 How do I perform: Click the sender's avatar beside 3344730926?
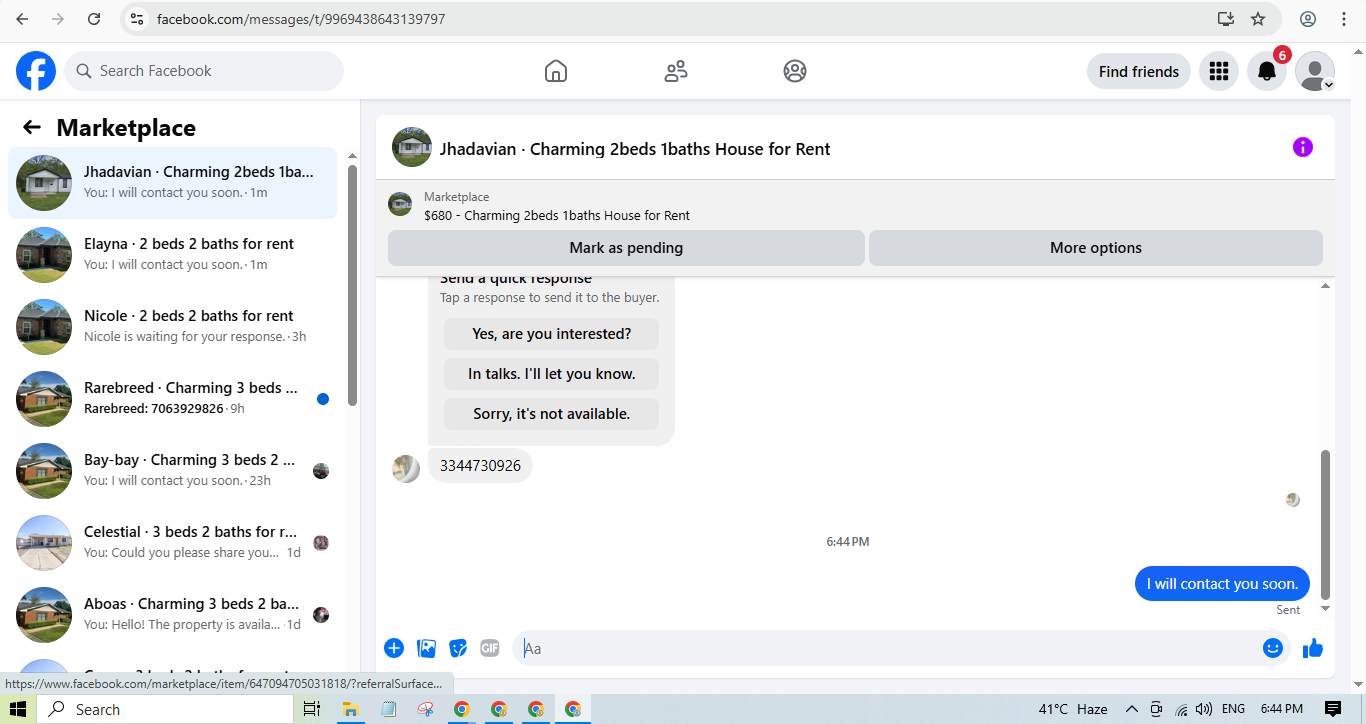point(406,469)
